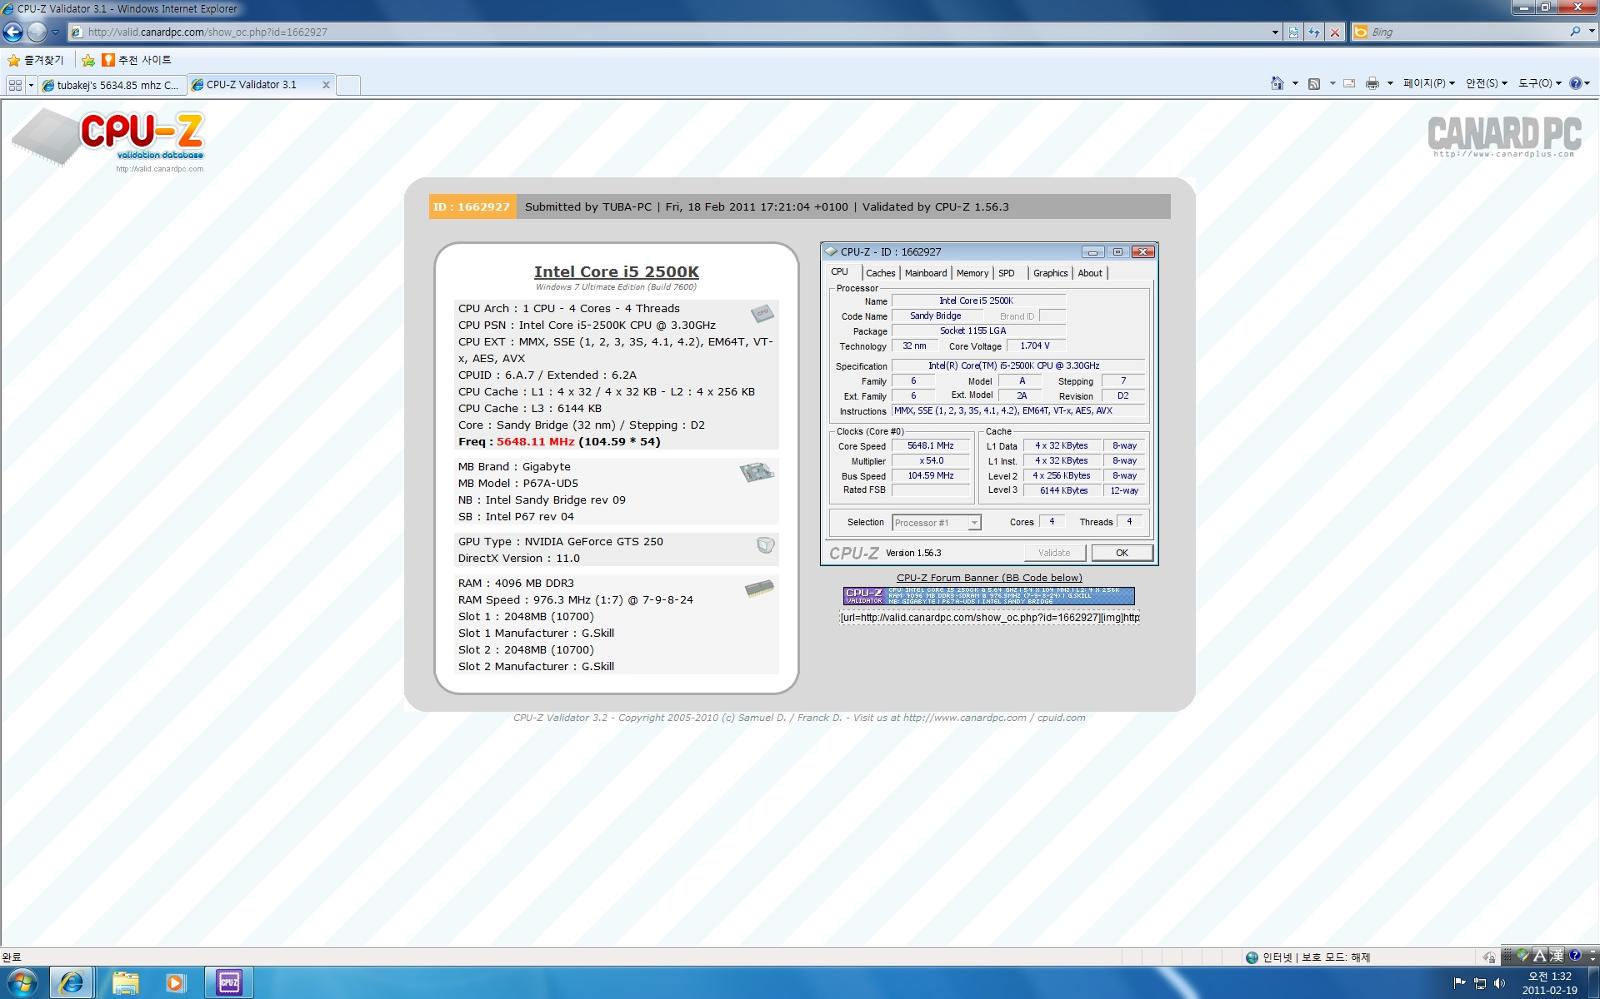Expand the tab list dropdown arrow

click(x=31, y=85)
